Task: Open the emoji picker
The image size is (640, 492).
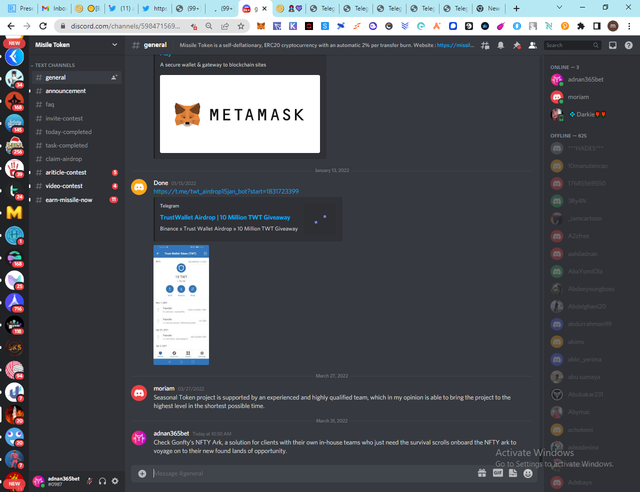Action: tap(528, 473)
